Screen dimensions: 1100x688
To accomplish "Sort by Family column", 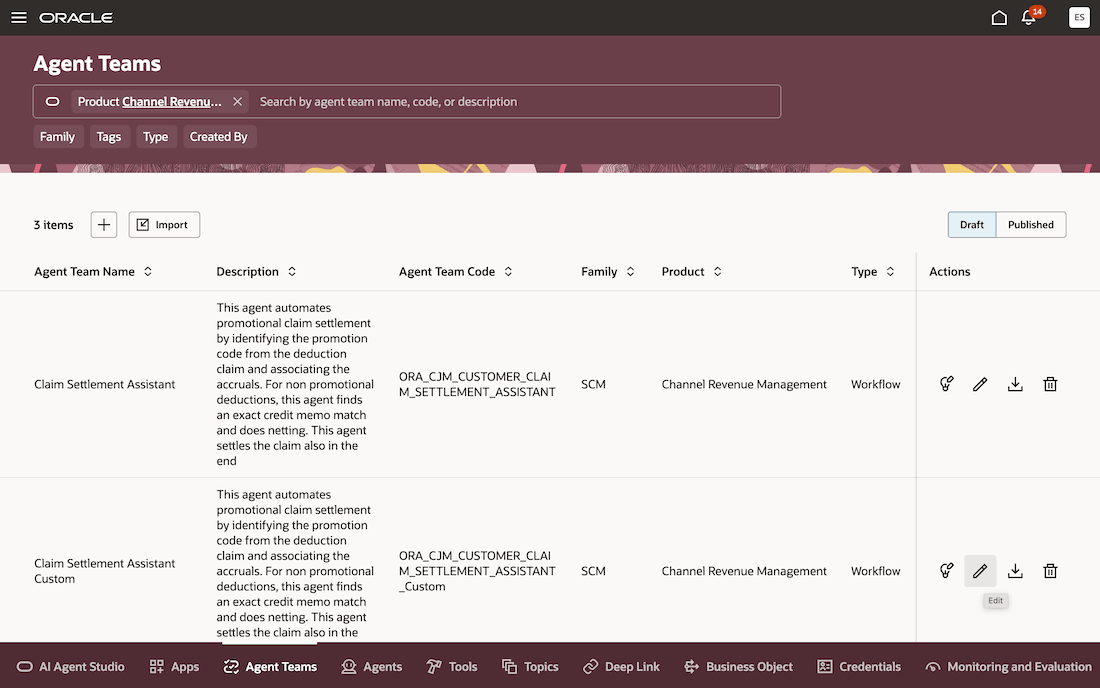I will [x=631, y=271].
